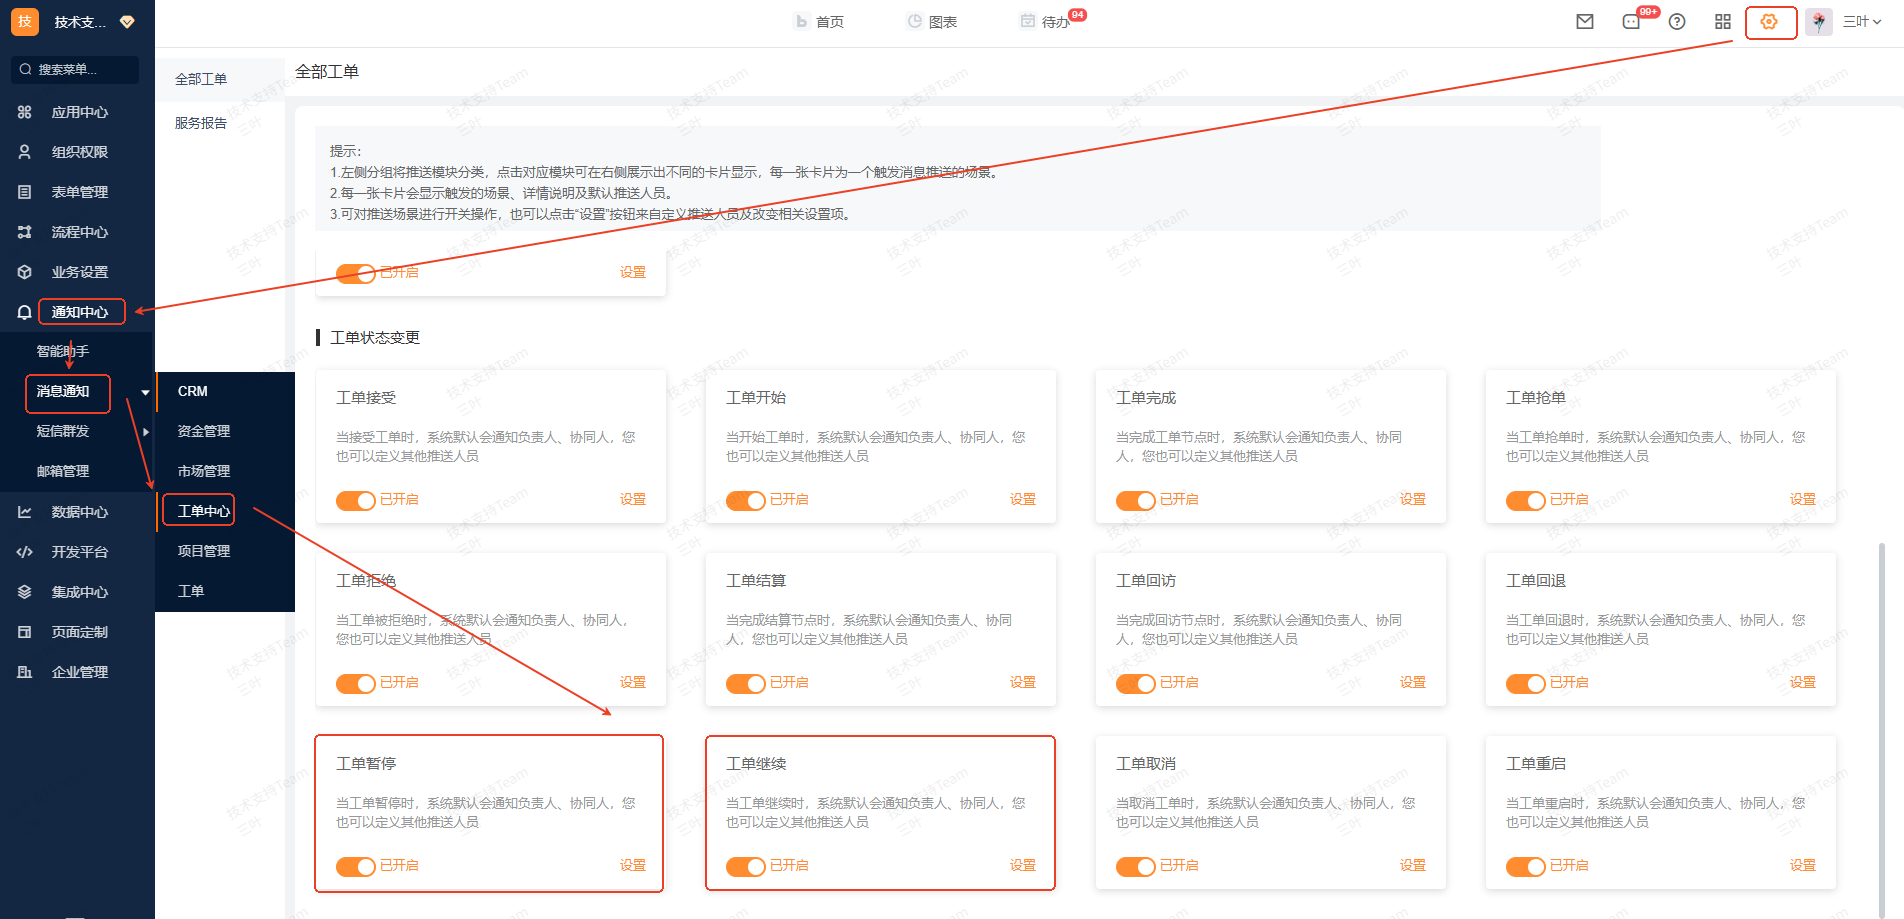Collapse the 消息通知 submenu arrow
Viewport: 1904px width, 919px height.
point(146,392)
